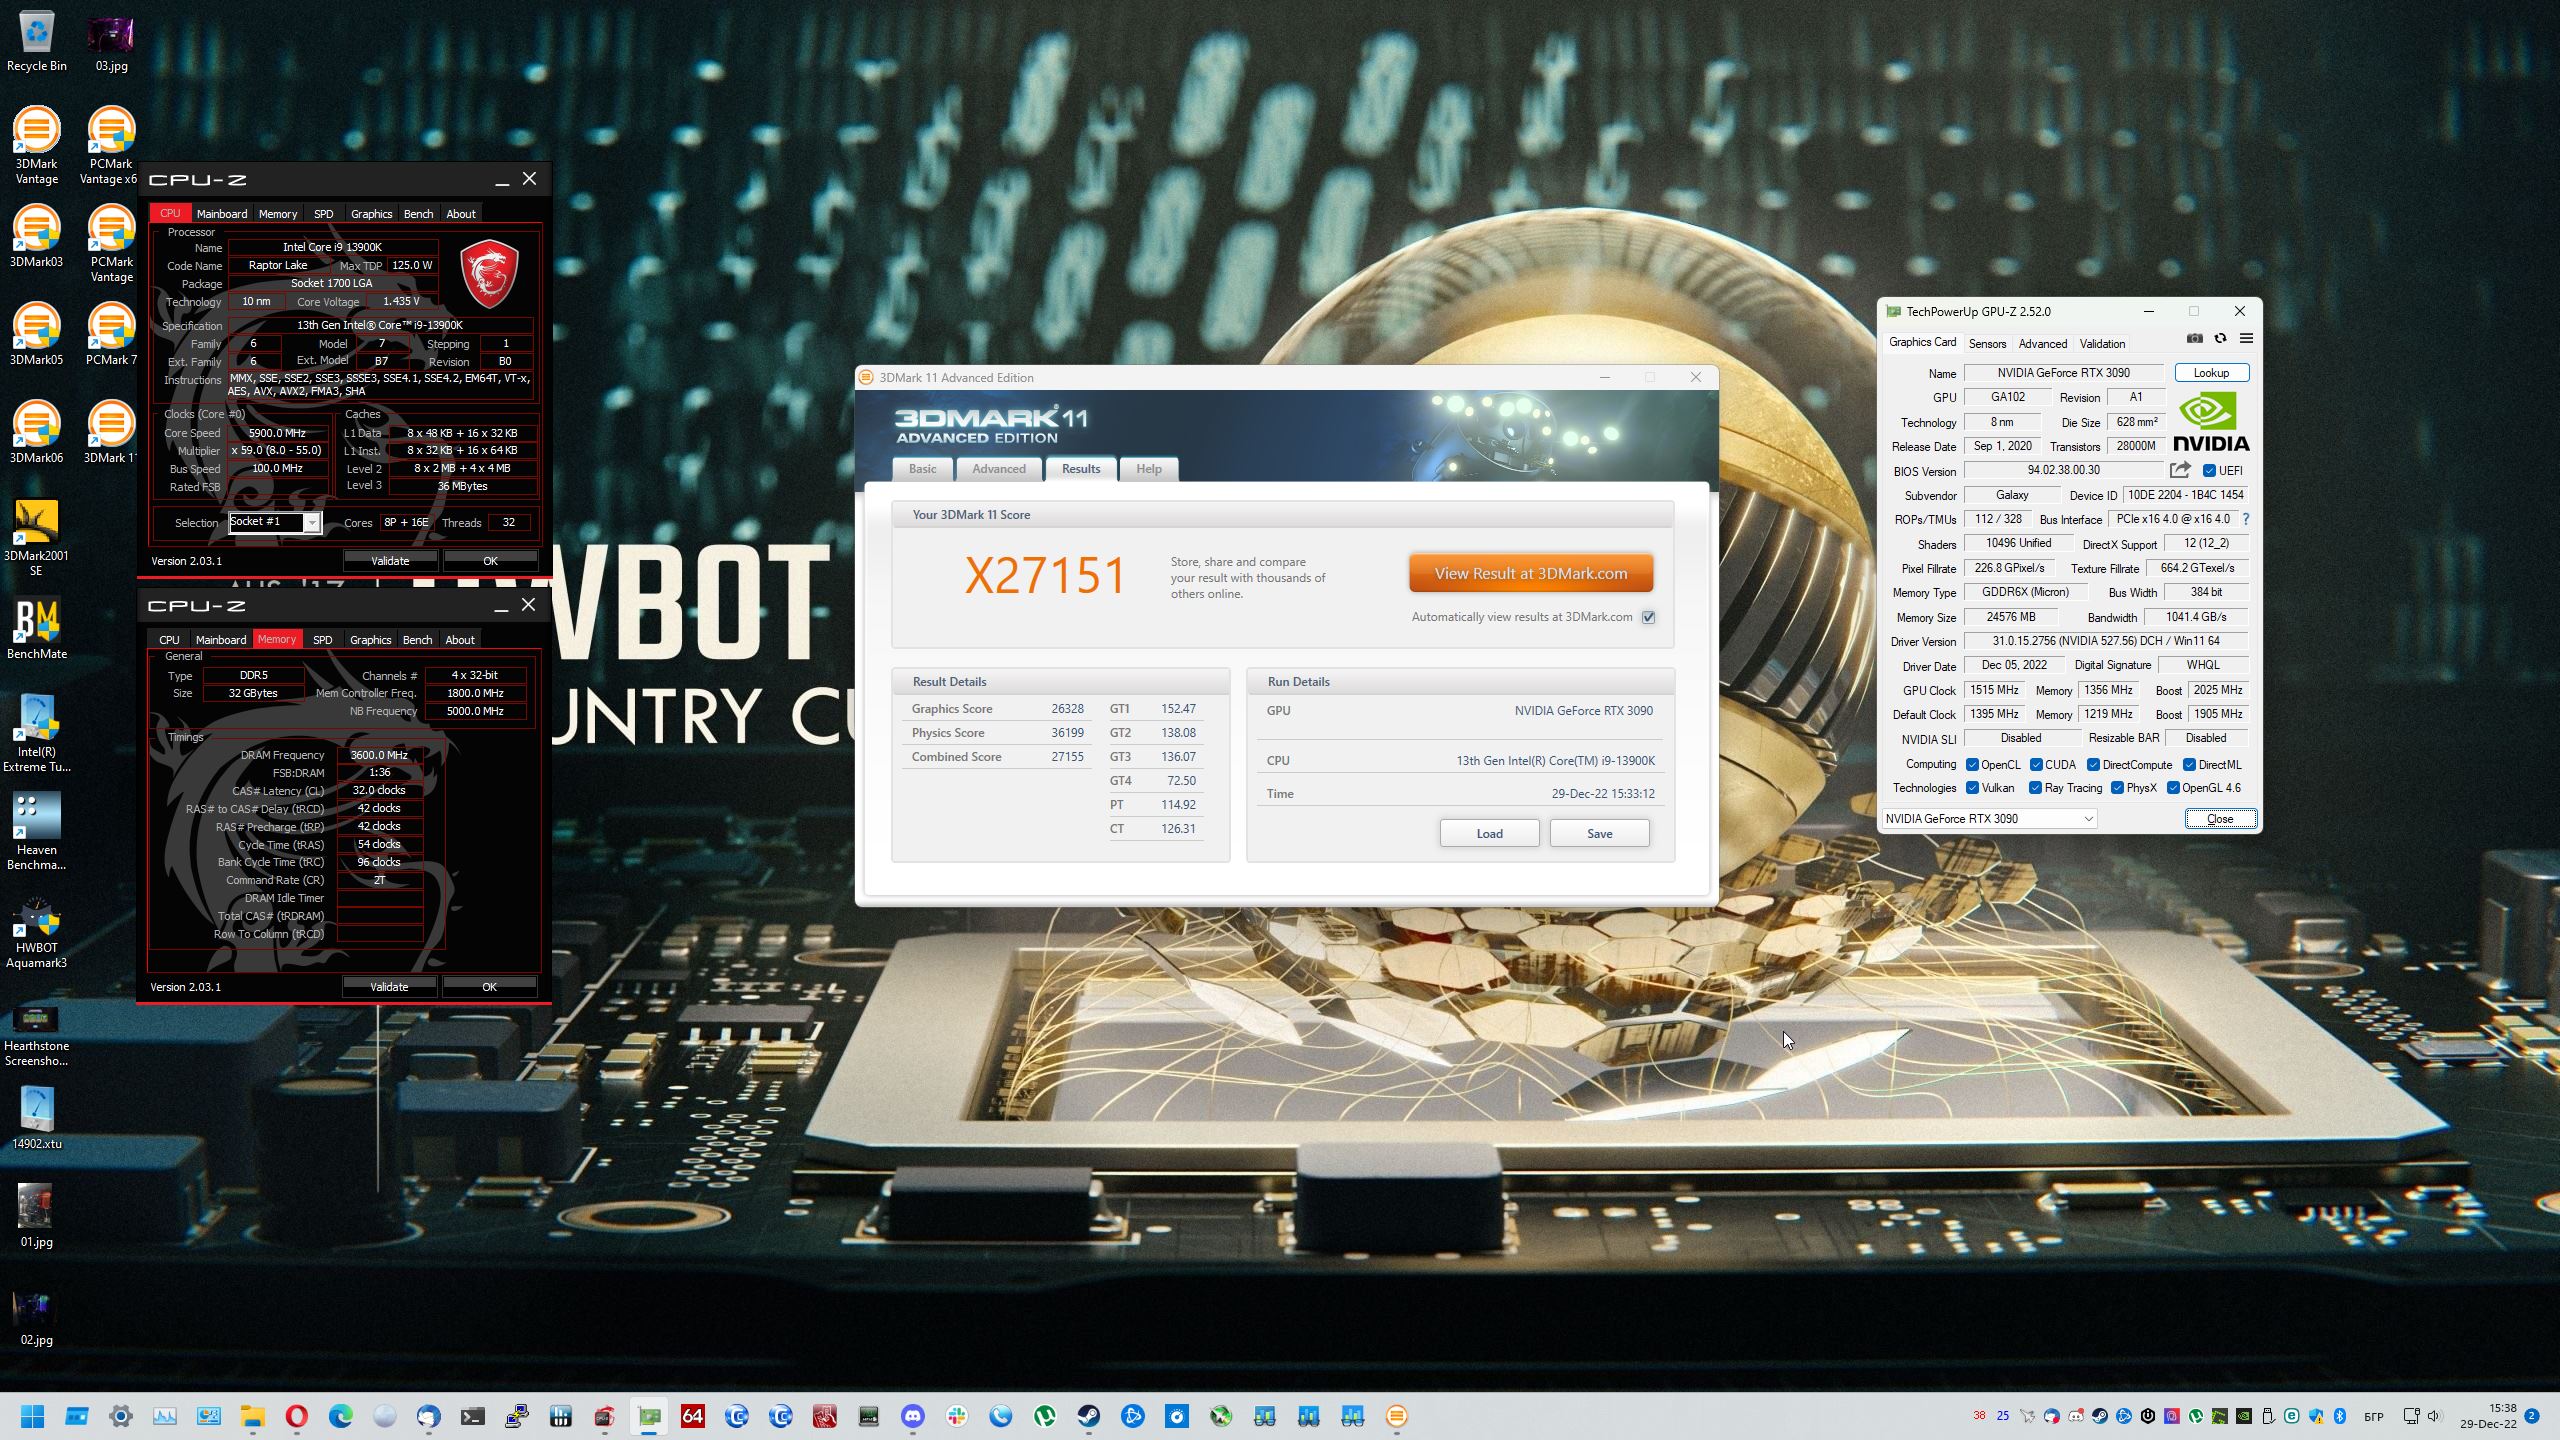Screen dimensions: 2560x1440
Task: Open the 3DMark Vantage desktop shortcut
Action: click(37, 146)
